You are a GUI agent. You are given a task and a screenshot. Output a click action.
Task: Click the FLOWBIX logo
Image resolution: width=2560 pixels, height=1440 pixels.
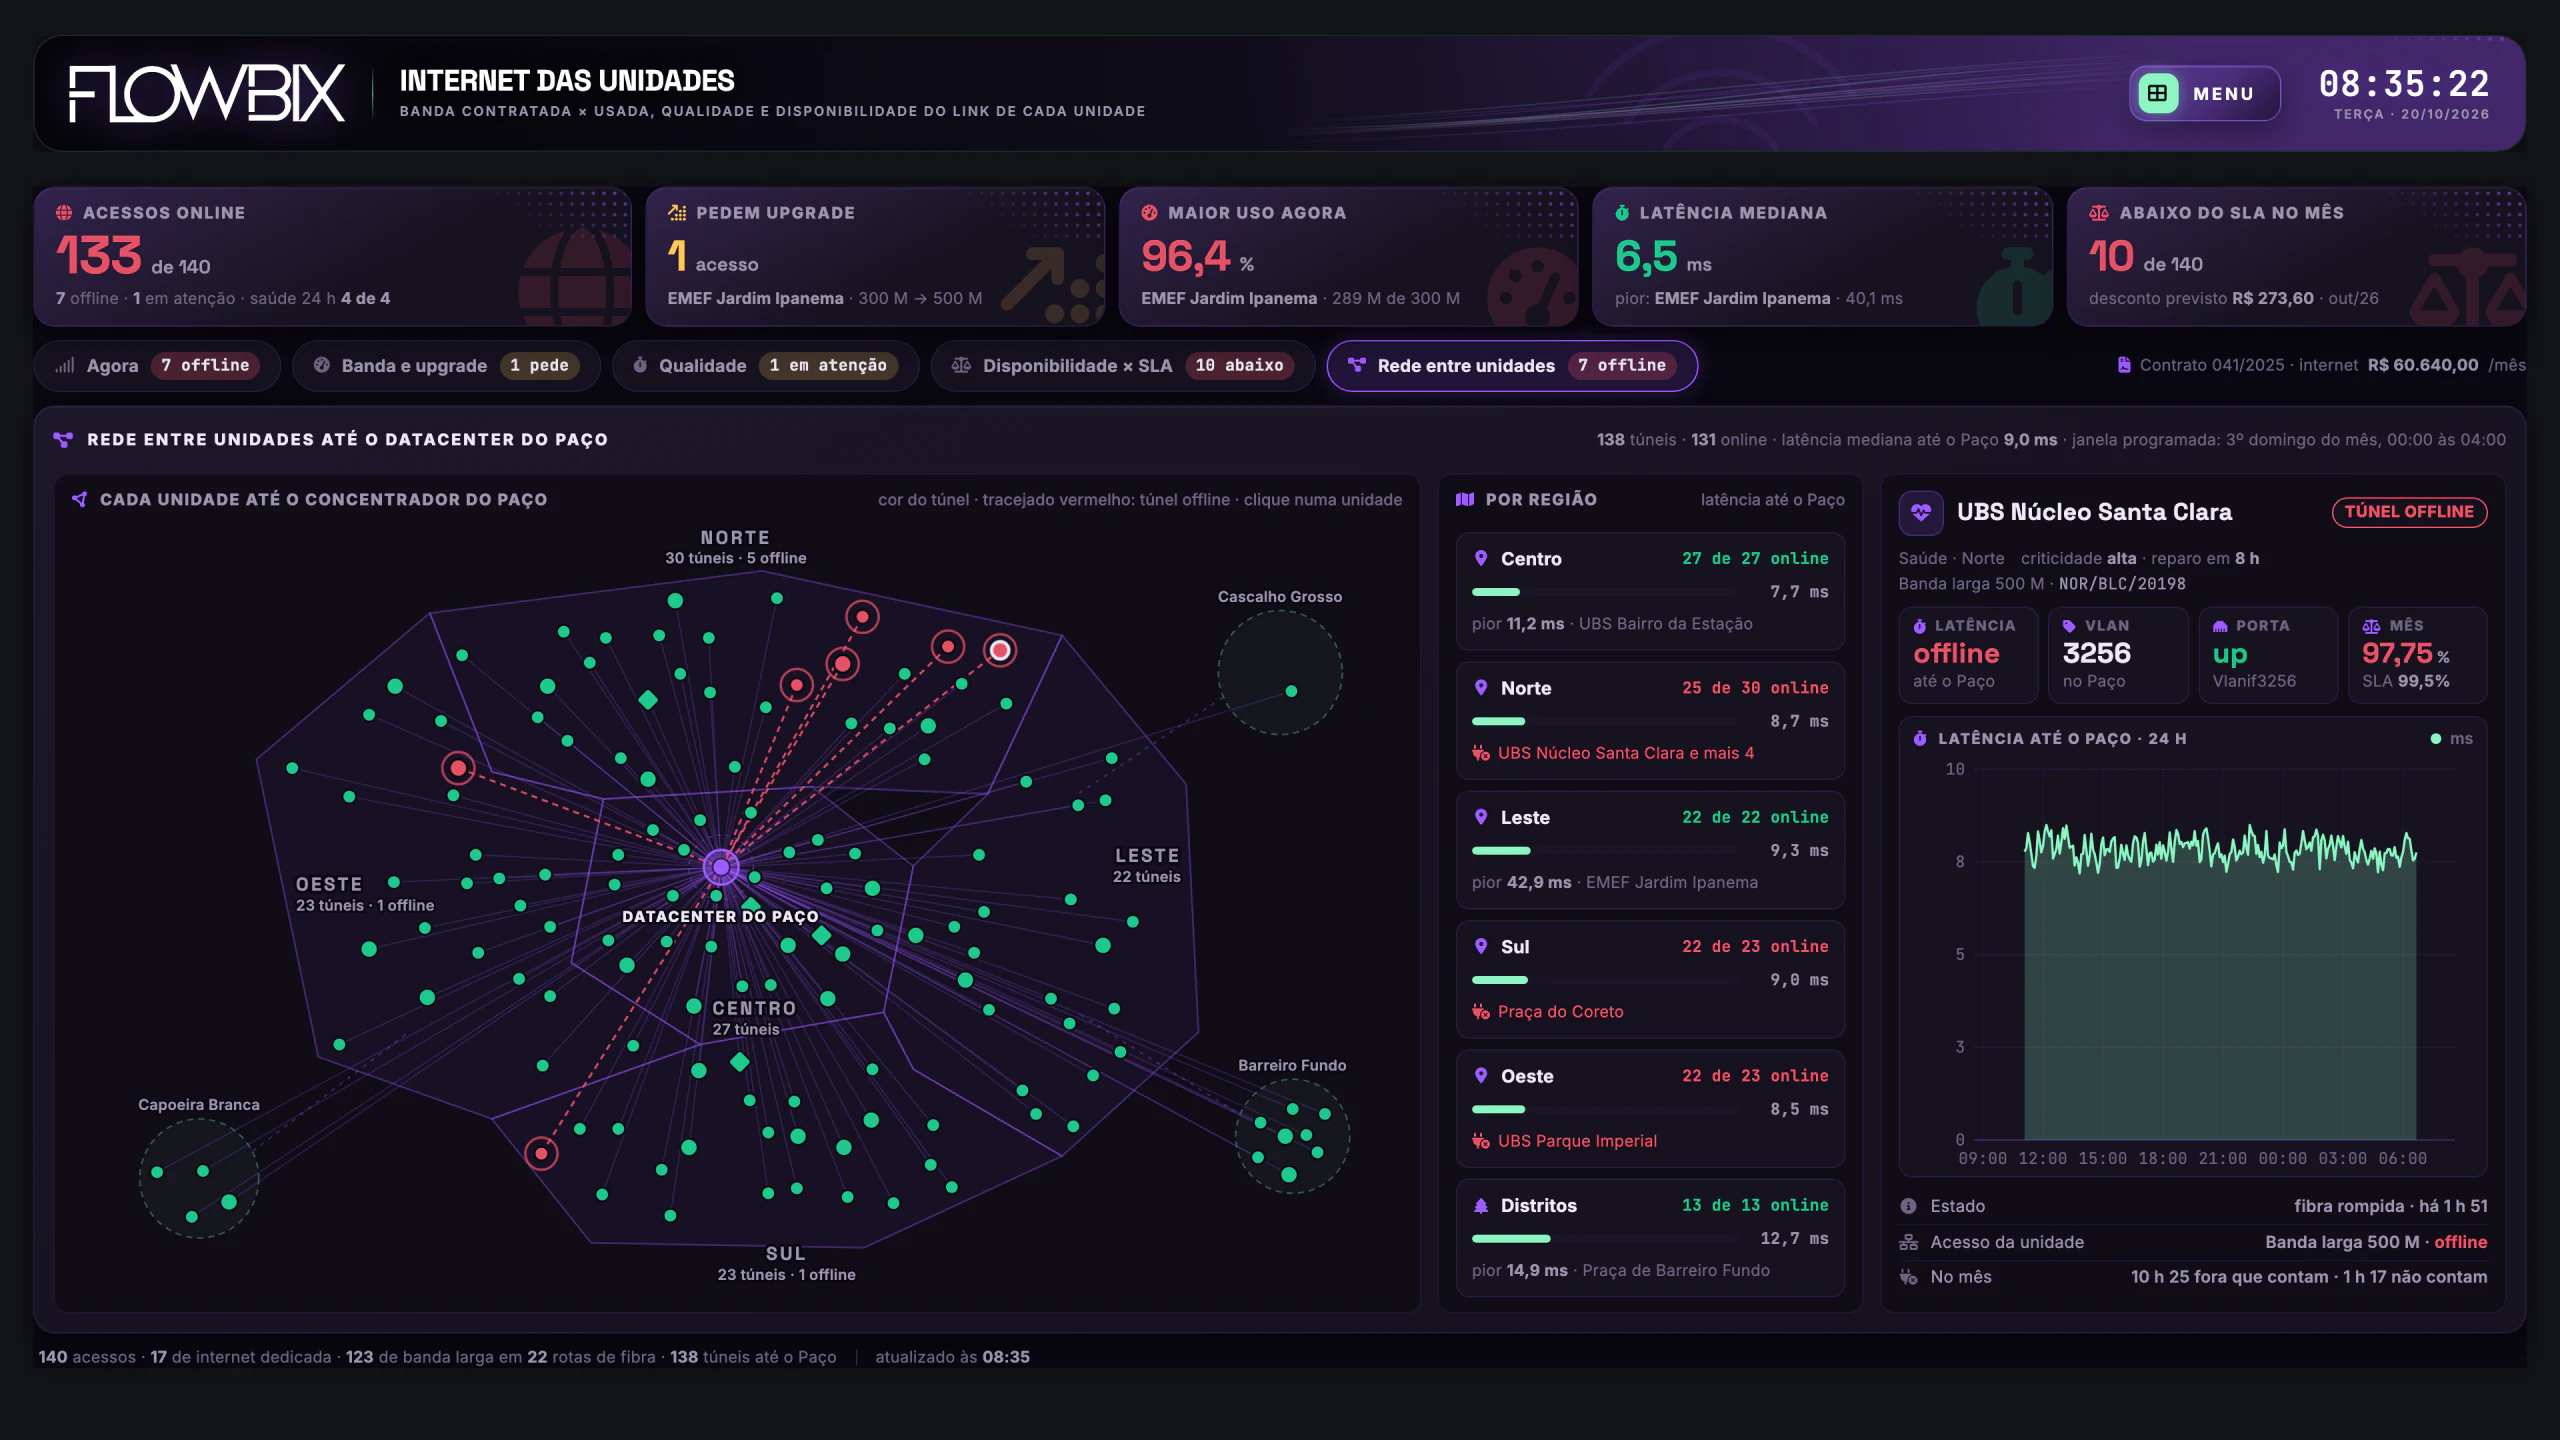click(207, 94)
